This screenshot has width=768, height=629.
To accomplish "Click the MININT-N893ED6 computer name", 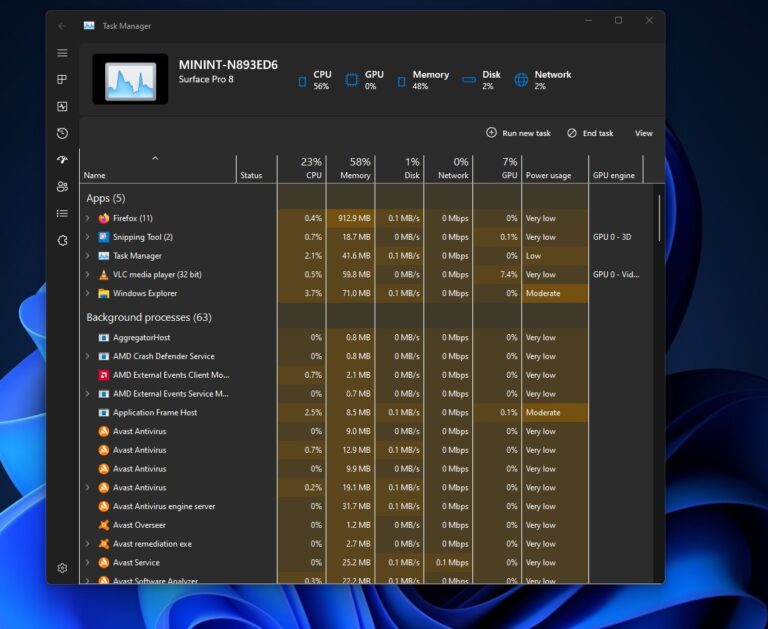I will click(228, 65).
